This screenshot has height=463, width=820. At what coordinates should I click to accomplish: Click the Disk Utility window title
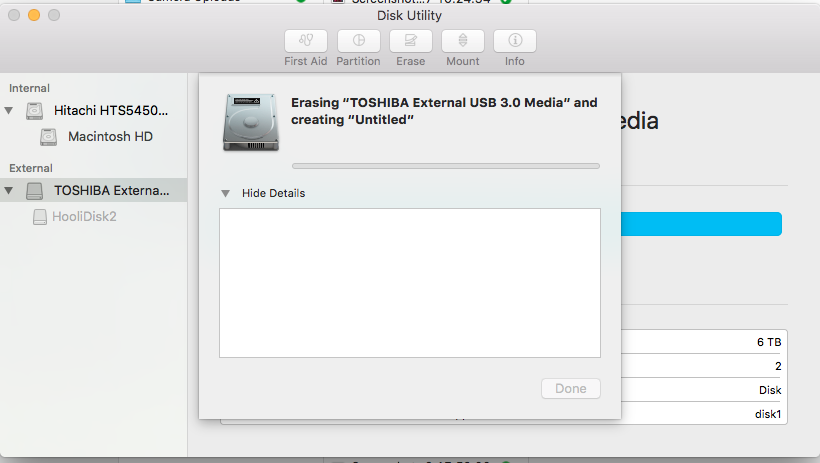coord(409,16)
